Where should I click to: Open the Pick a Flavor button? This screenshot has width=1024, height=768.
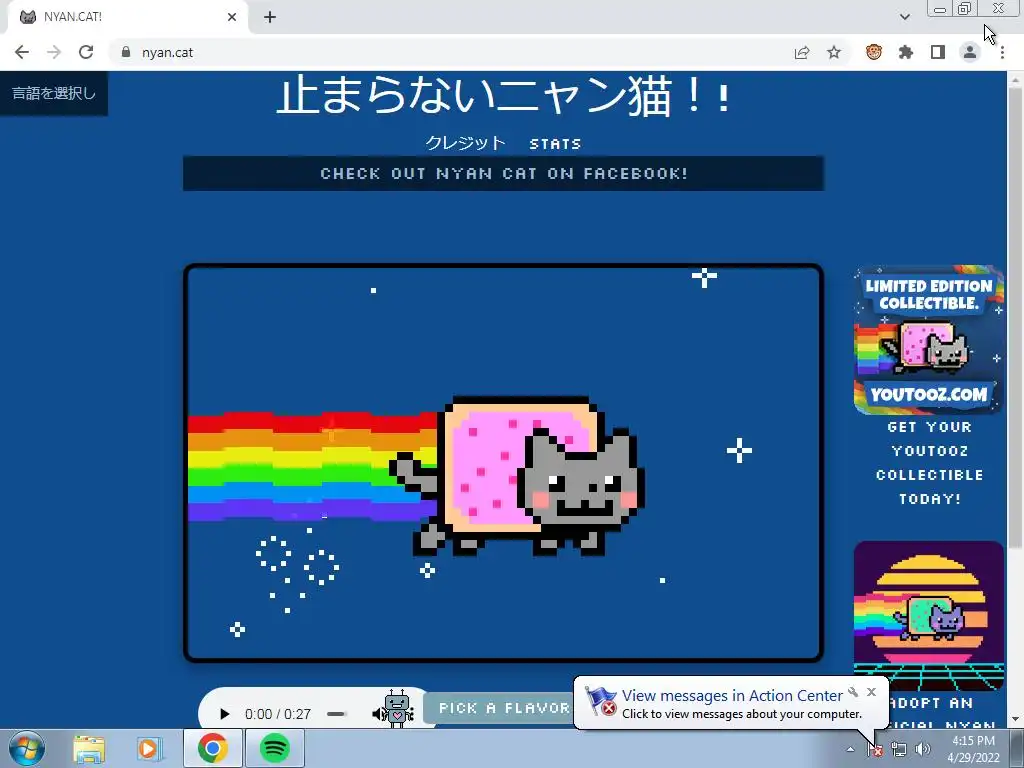(x=500, y=708)
